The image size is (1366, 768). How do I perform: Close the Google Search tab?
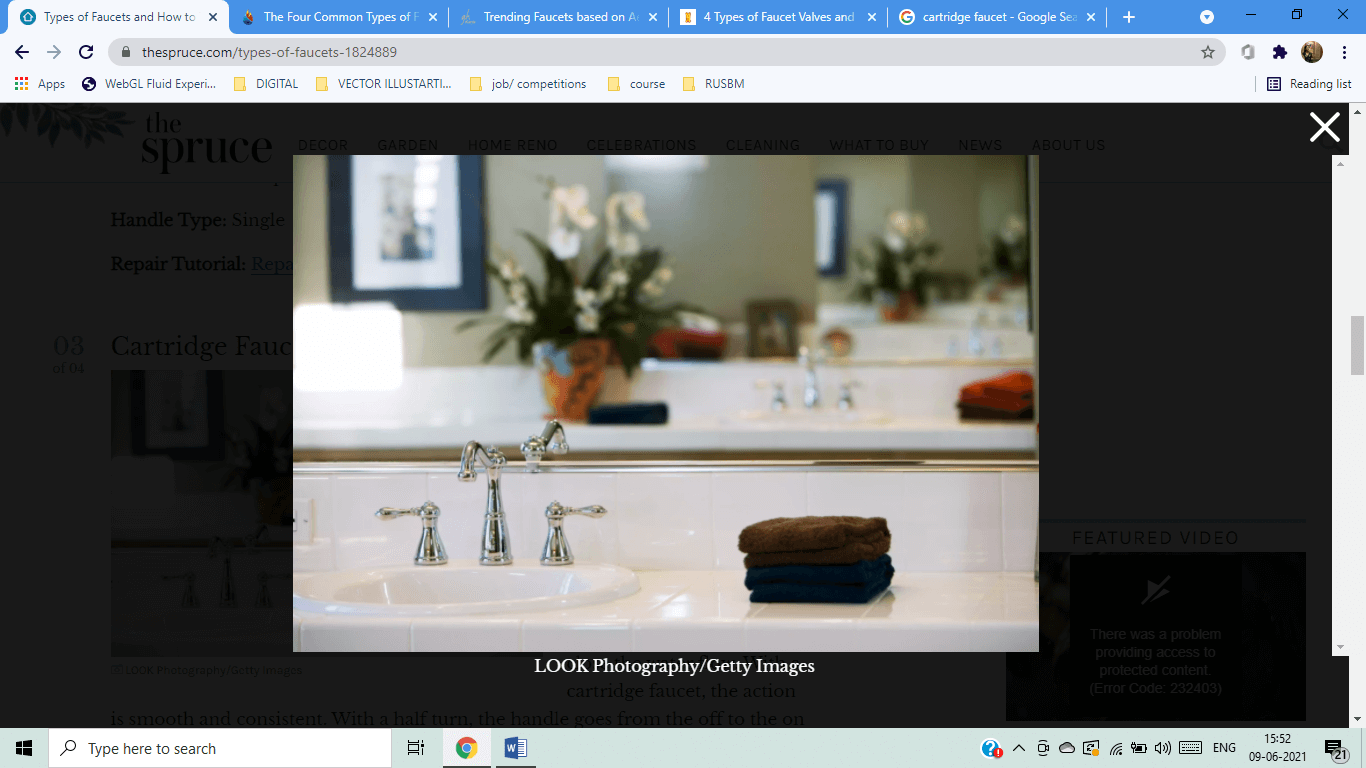(x=1090, y=17)
